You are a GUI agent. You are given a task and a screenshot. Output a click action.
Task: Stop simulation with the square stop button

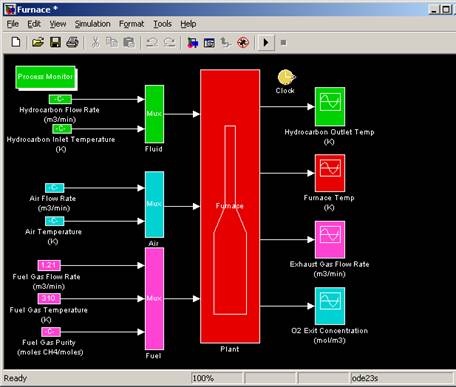[x=283, y=43]
